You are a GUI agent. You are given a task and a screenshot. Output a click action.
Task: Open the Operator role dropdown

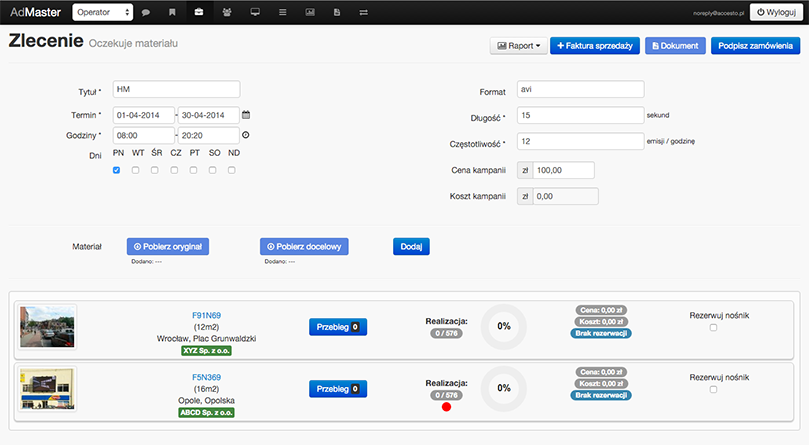103,12
